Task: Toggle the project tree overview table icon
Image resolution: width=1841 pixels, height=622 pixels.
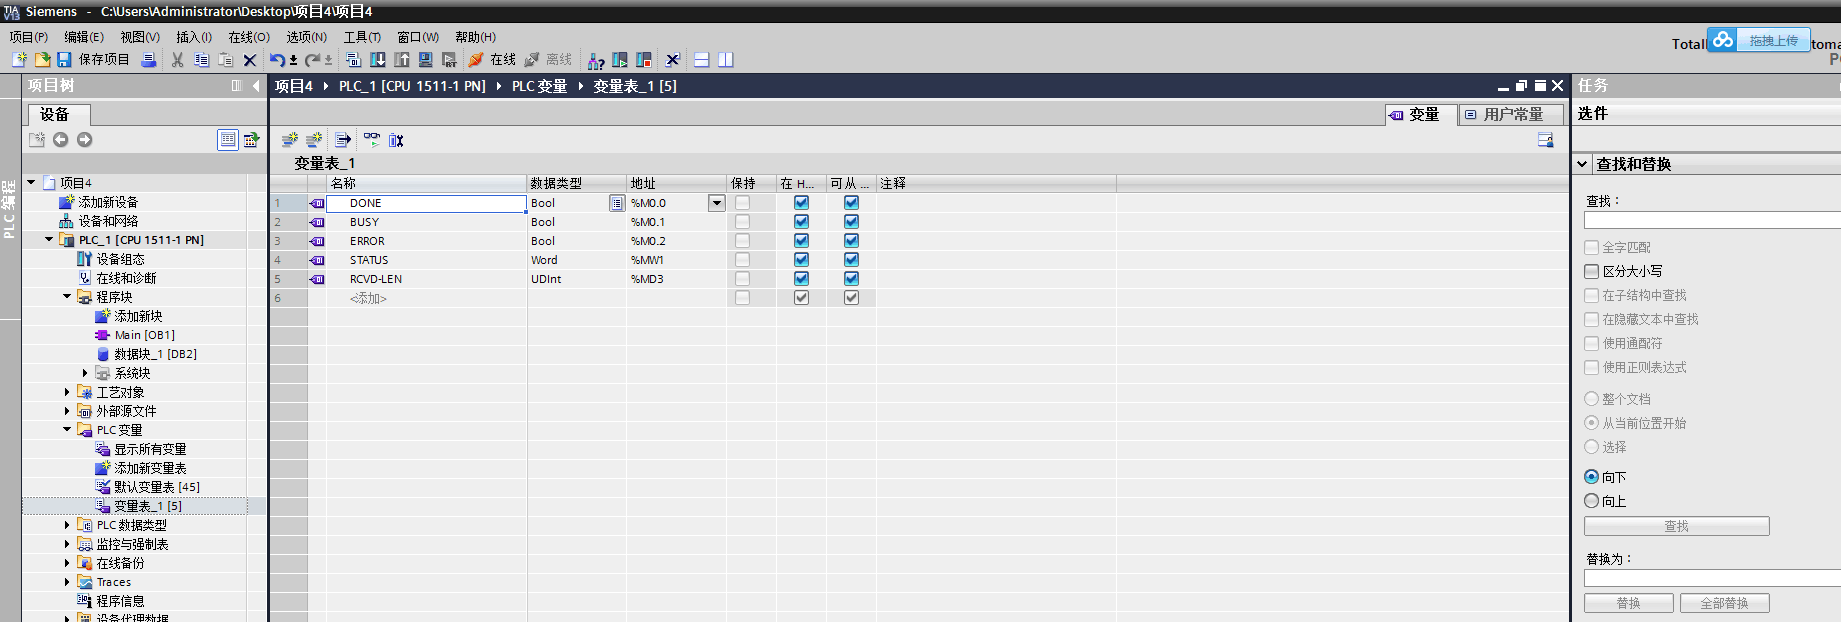Action: 228,140
